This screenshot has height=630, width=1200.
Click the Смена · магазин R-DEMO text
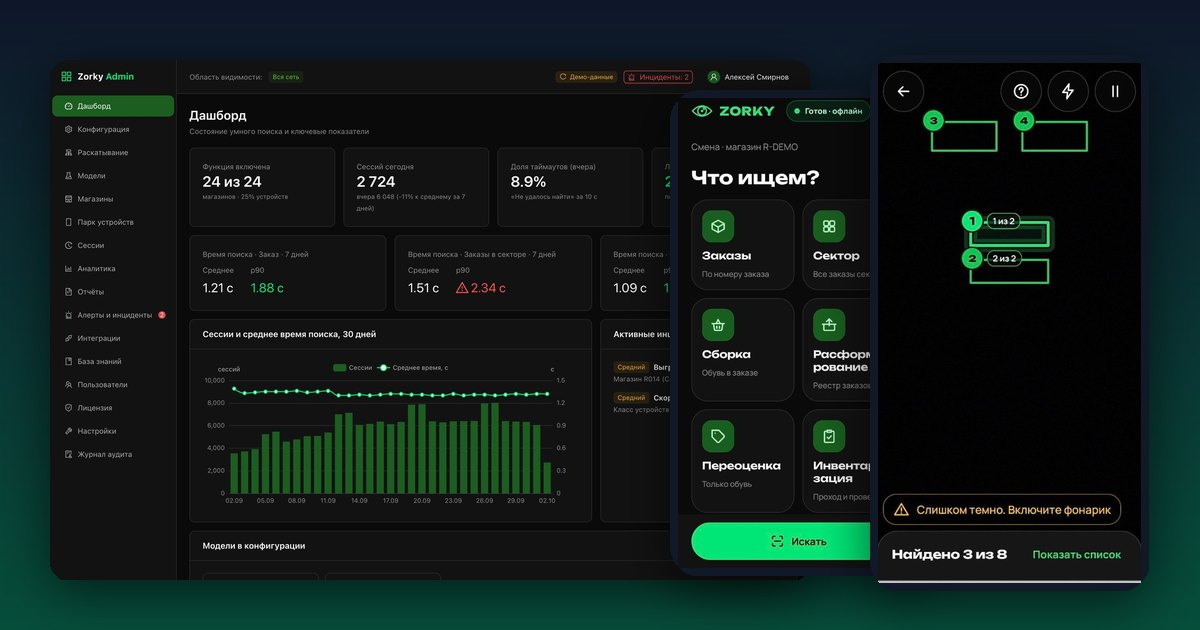[x=744, y=147]
